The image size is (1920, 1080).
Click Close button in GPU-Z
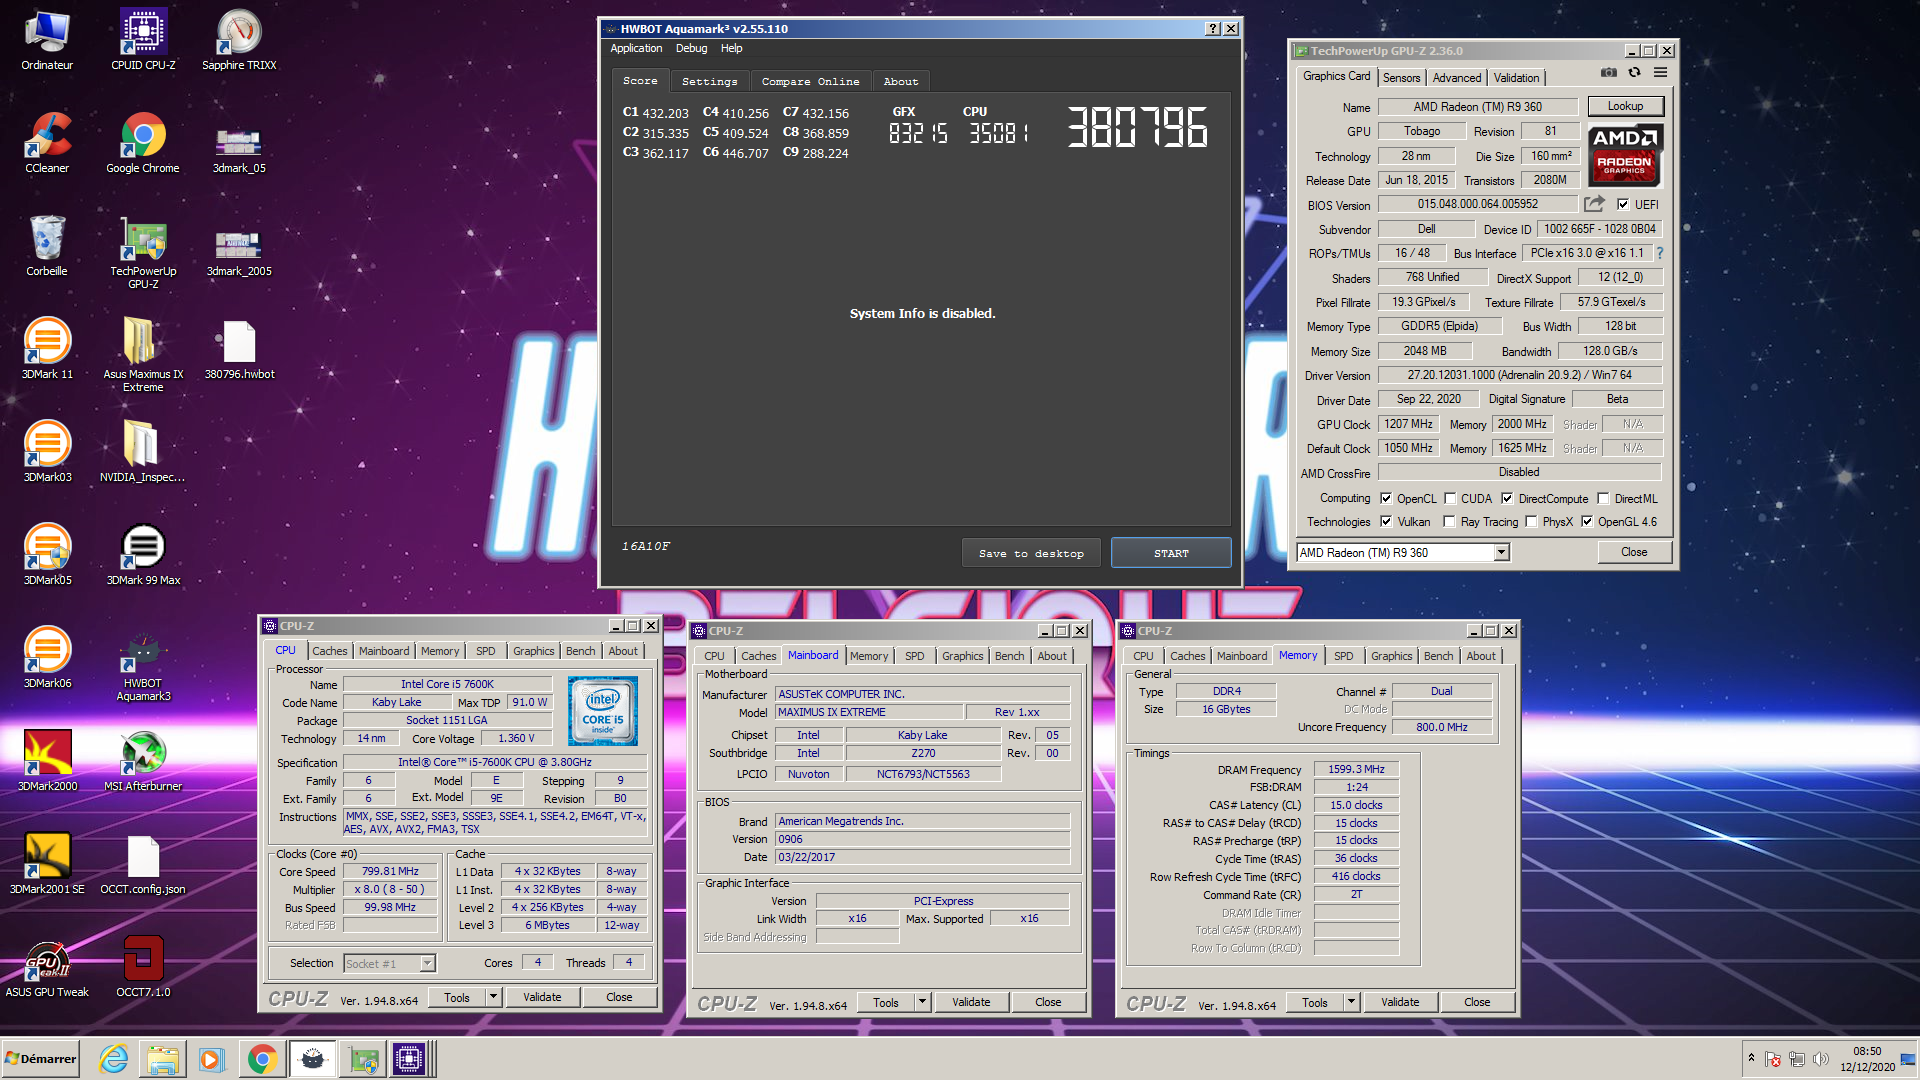click(x=1634, y=552)
